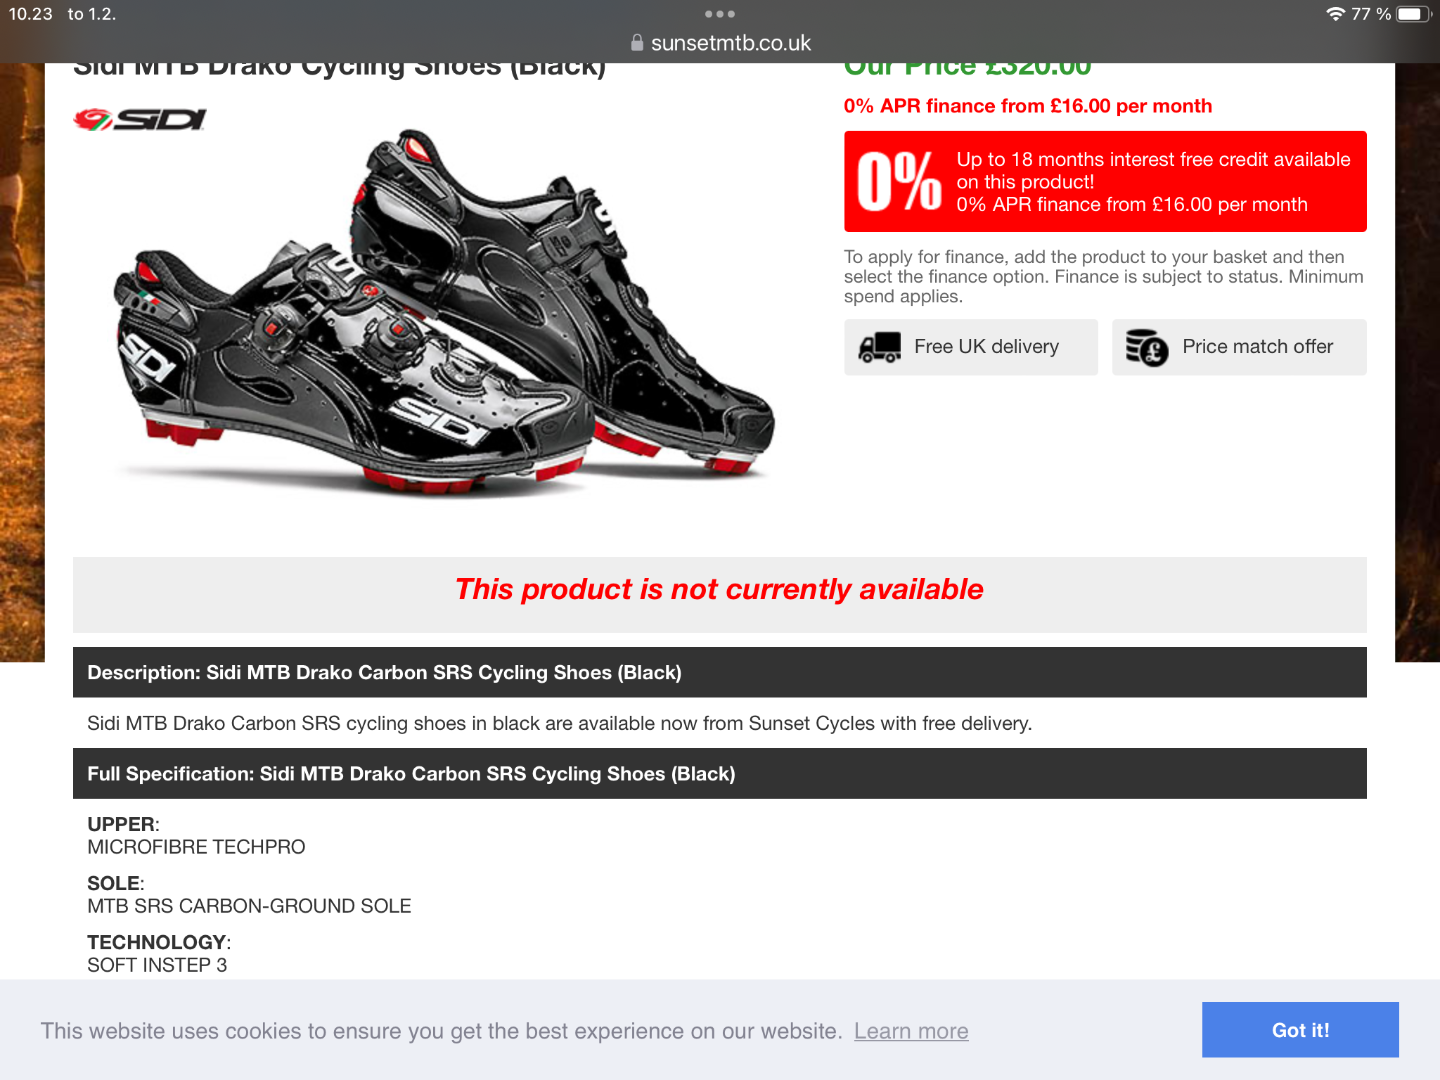Click the Full Specification header bar
Screen dimensions: 1440x1080
click(720, 773)
